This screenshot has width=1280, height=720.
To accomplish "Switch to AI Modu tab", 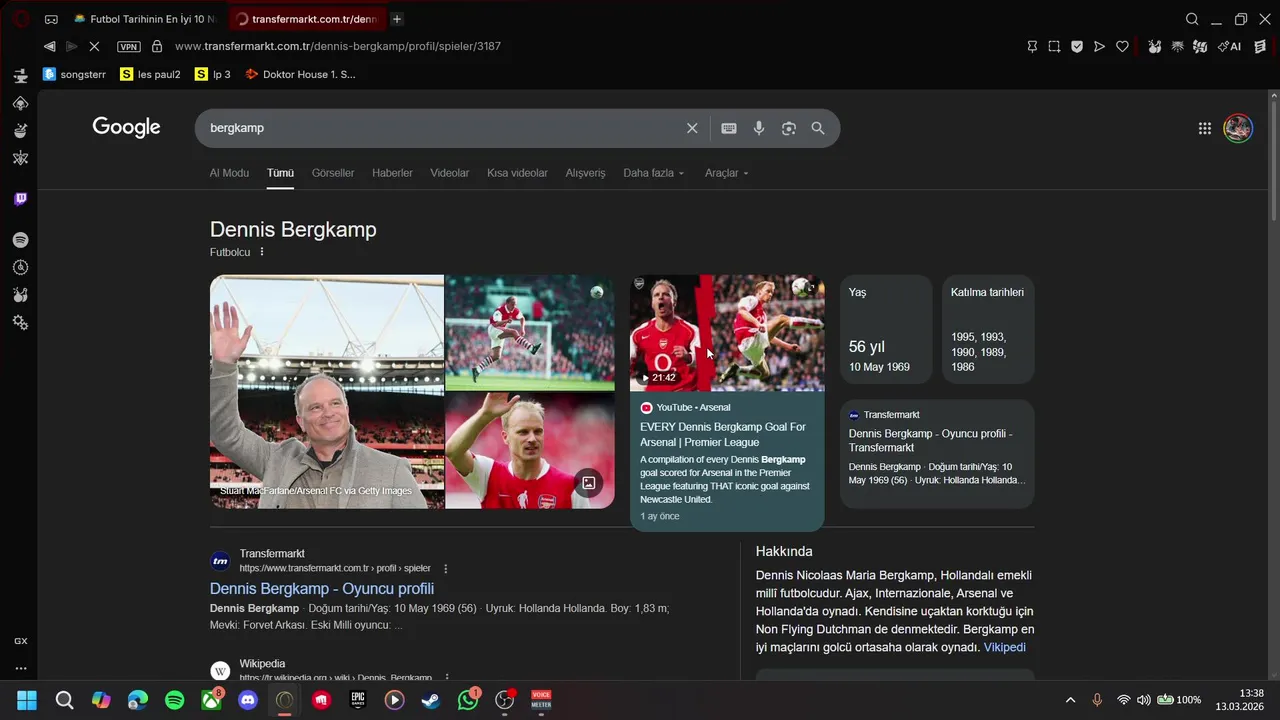I will pos(229,173).
